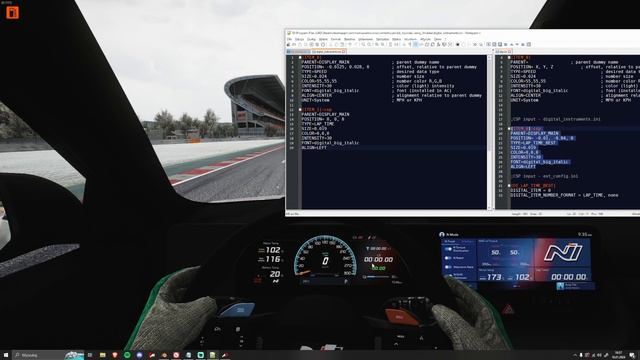Open the Edycja menu
The image size is (640, 360).
click(x=299, y=39)
